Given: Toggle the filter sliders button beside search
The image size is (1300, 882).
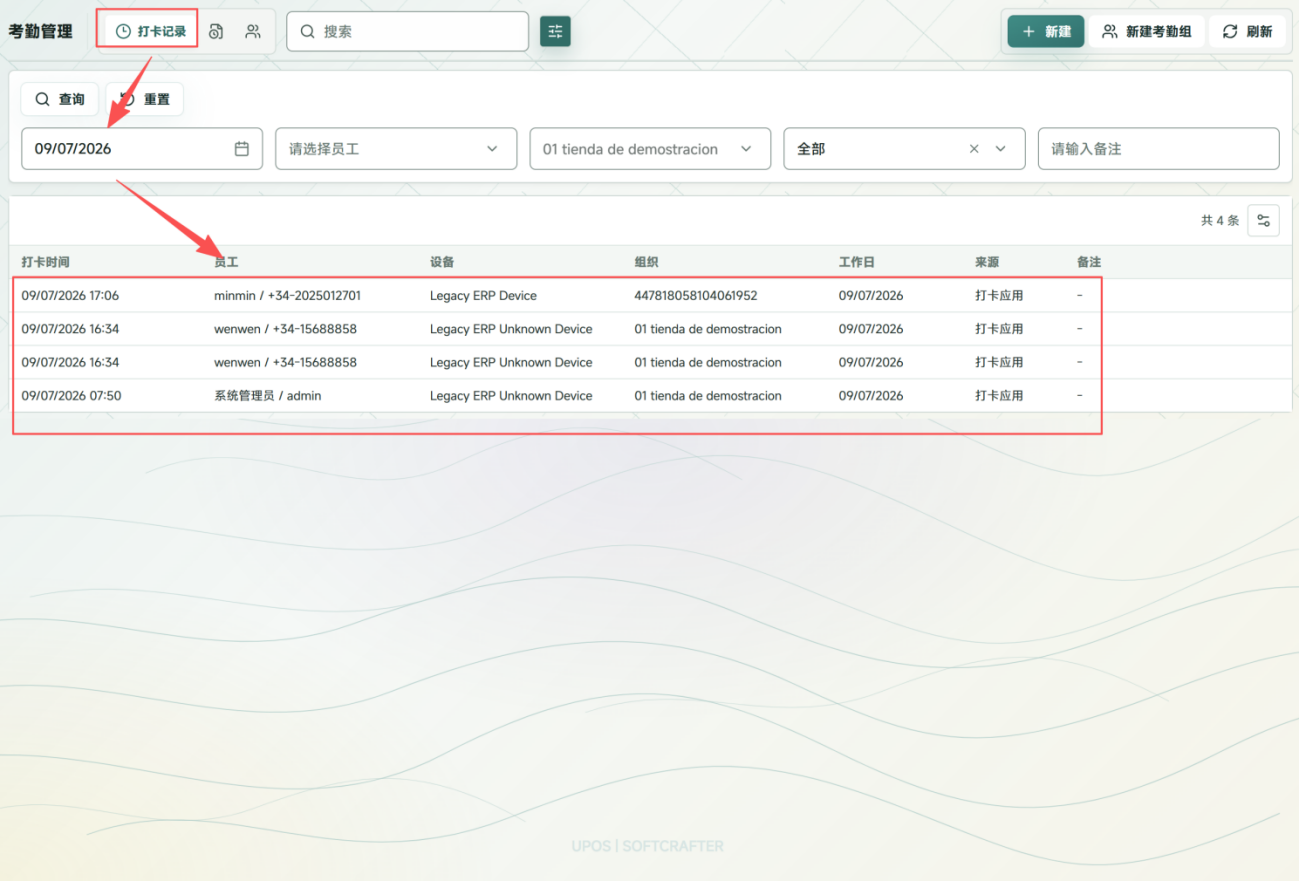Looking at the screenshot, I should (555, 31).
